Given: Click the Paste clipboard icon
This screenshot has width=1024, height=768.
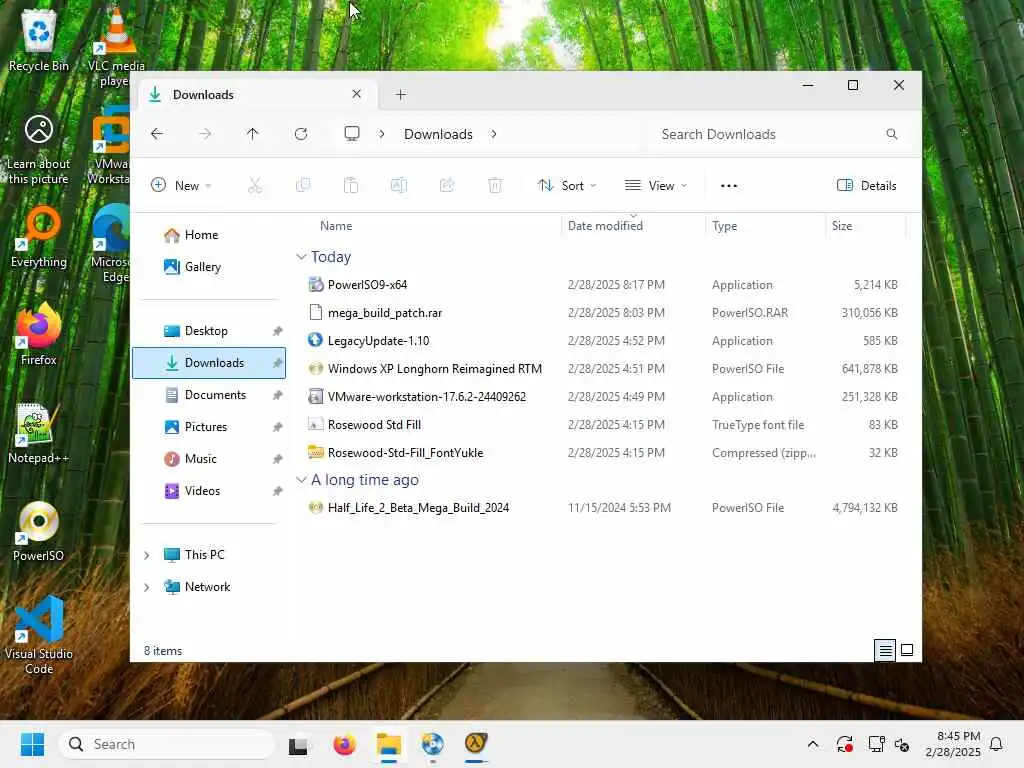Looking at the screenshot, I should (351, 185).
